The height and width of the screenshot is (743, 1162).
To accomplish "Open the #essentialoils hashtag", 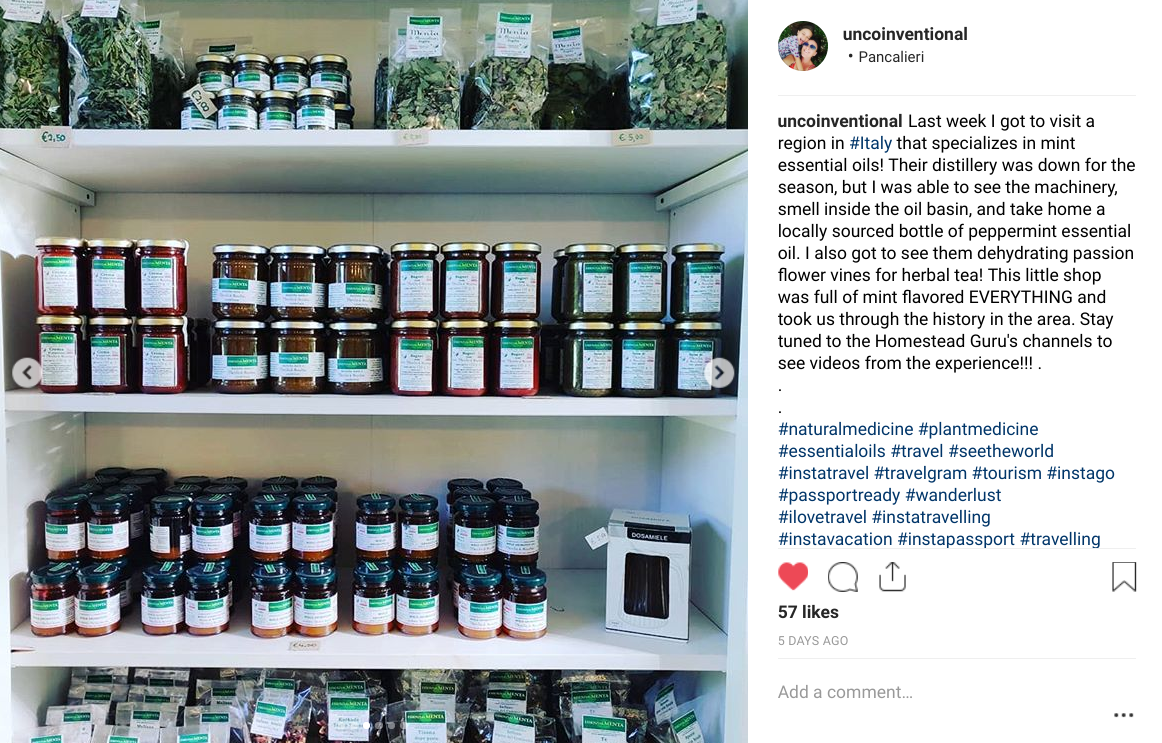I will point(831,451).
